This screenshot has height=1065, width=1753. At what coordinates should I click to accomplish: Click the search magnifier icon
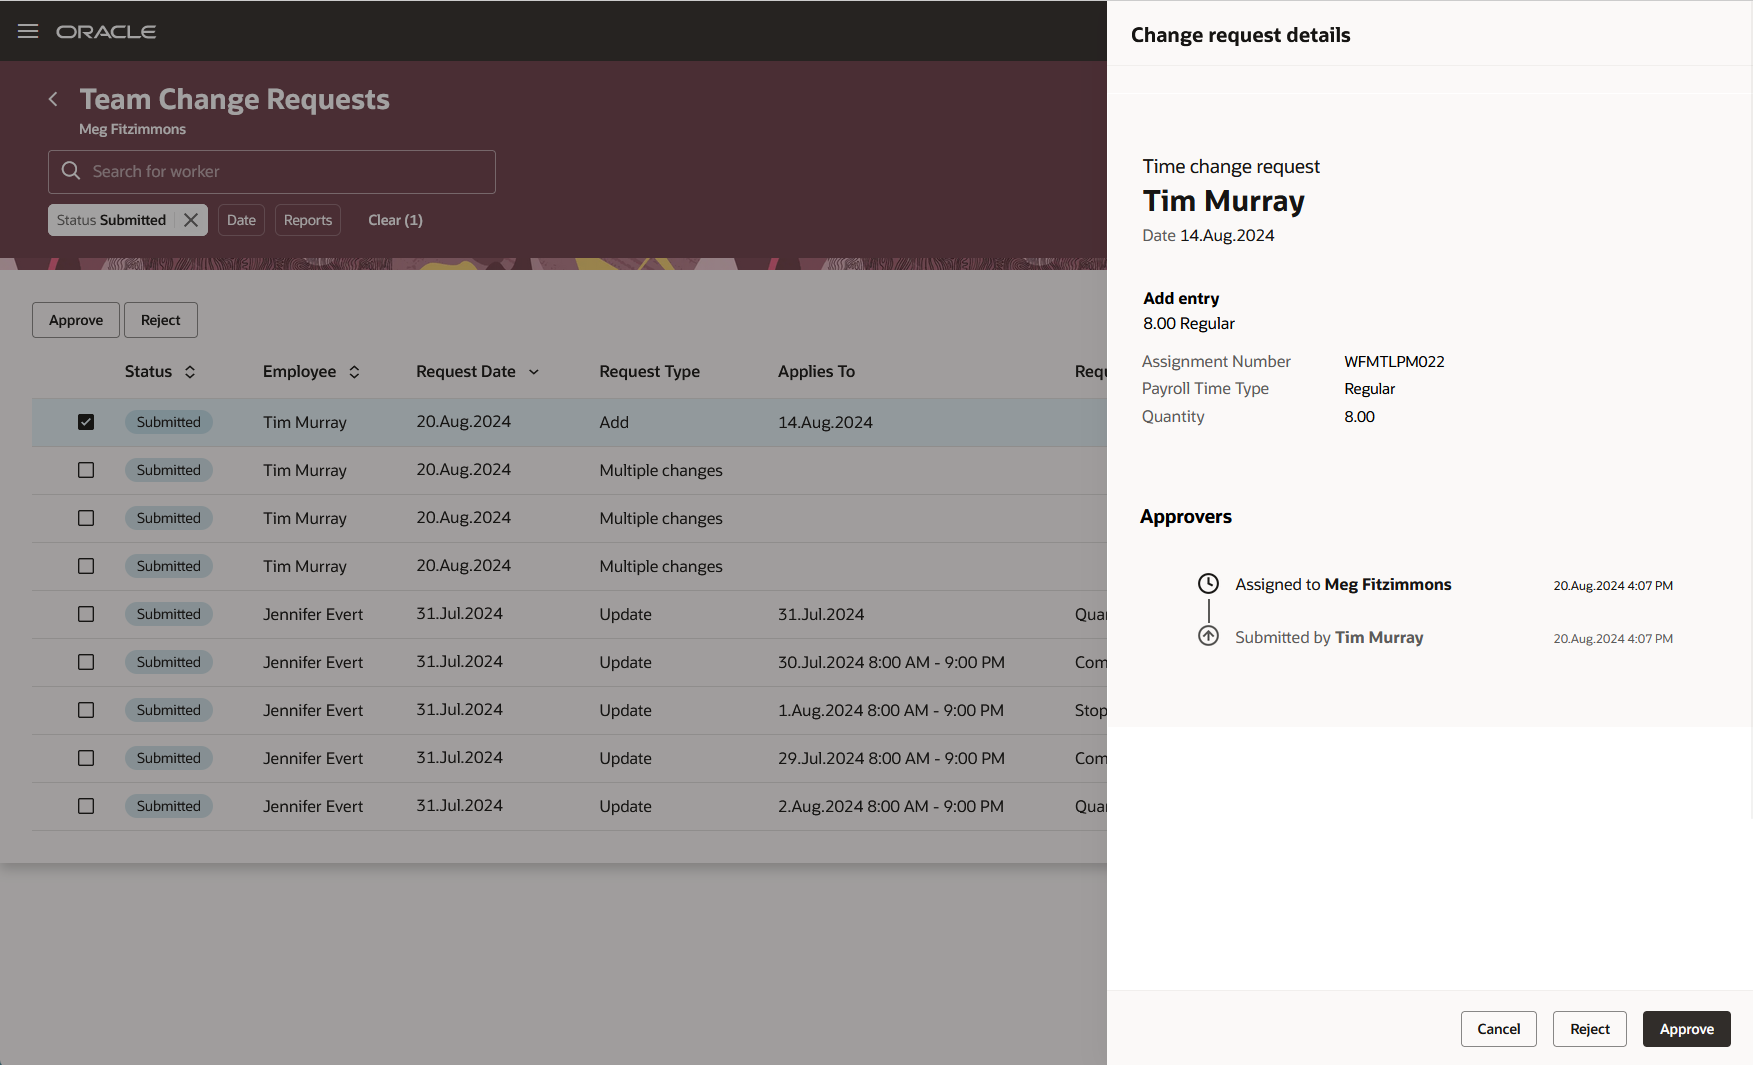coord(71,171)
